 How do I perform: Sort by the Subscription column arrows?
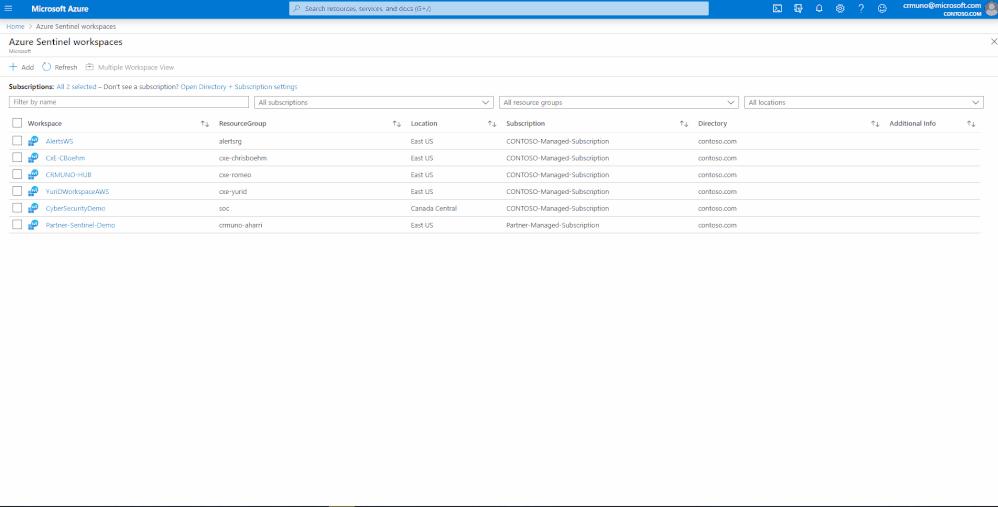coord(684,123)
